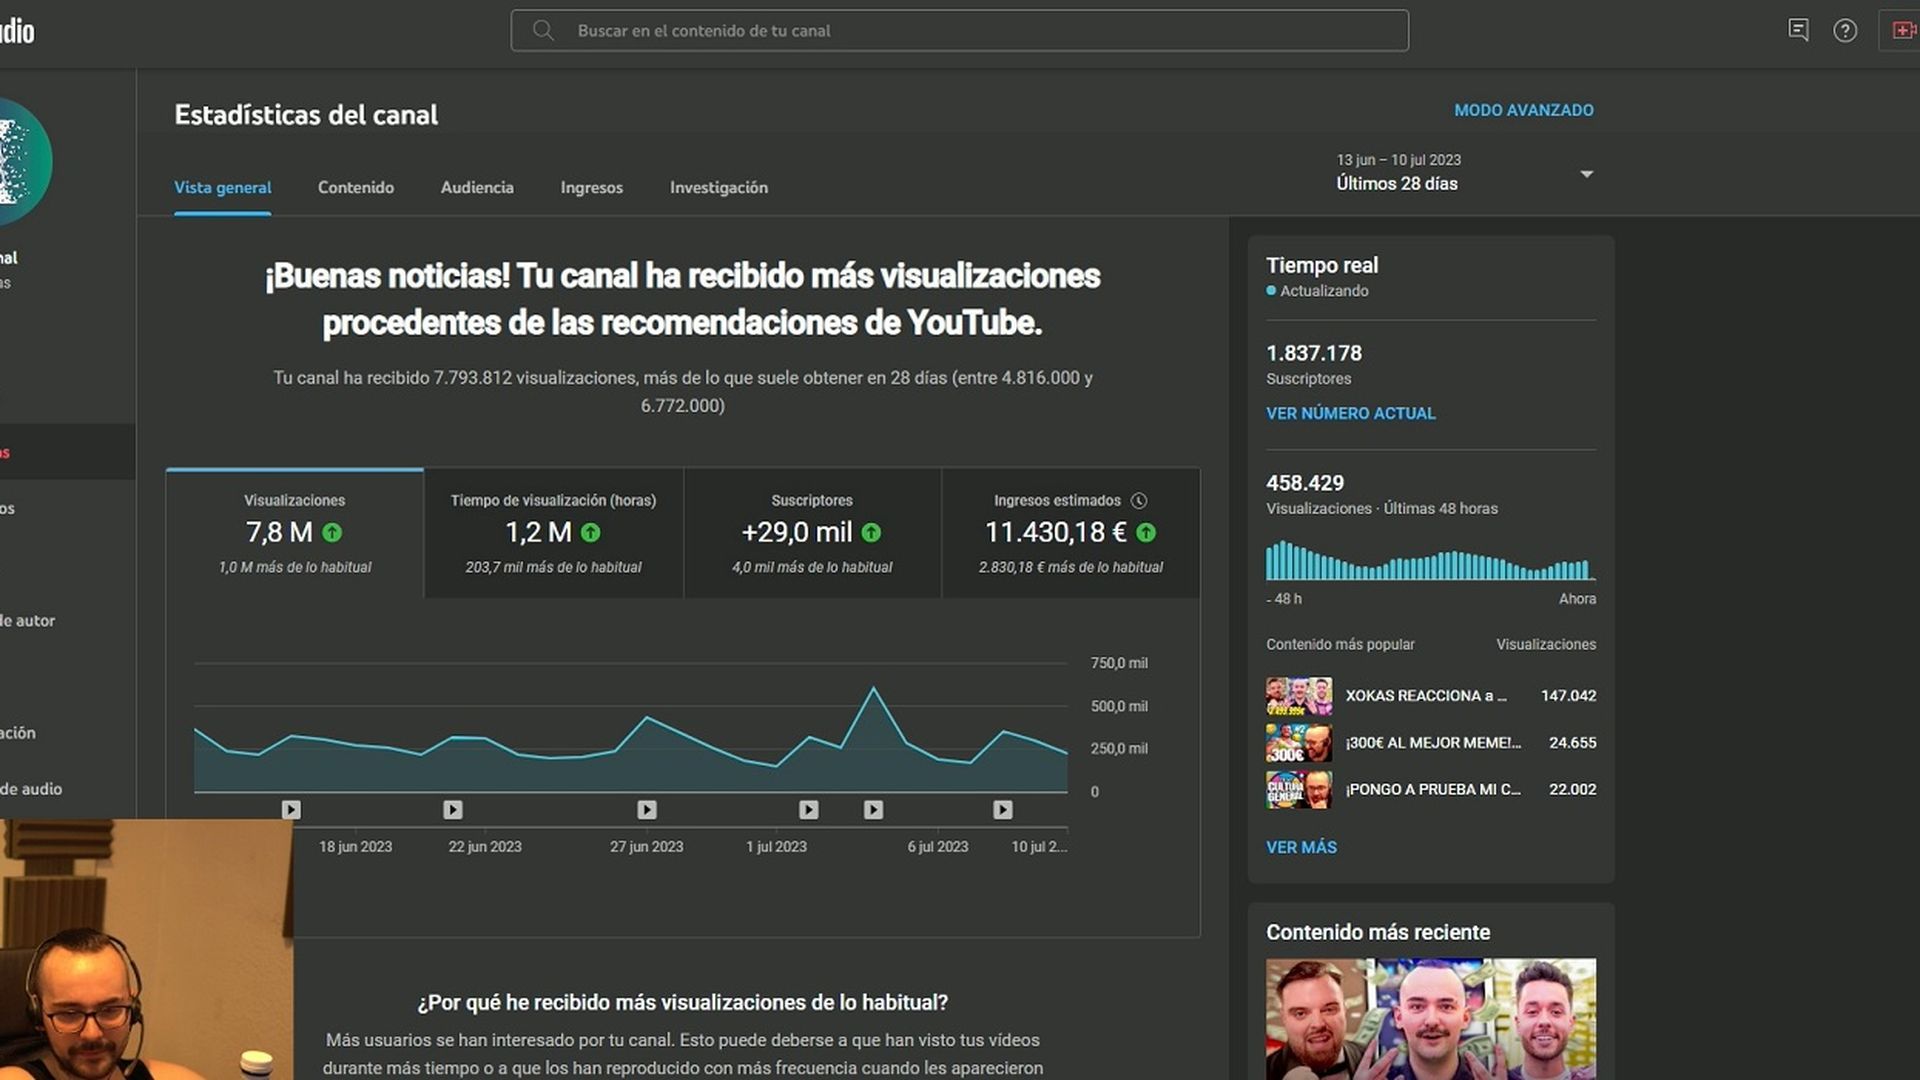
Task: Open the feedback icon in top bar
Action: tap(1798, 30)
